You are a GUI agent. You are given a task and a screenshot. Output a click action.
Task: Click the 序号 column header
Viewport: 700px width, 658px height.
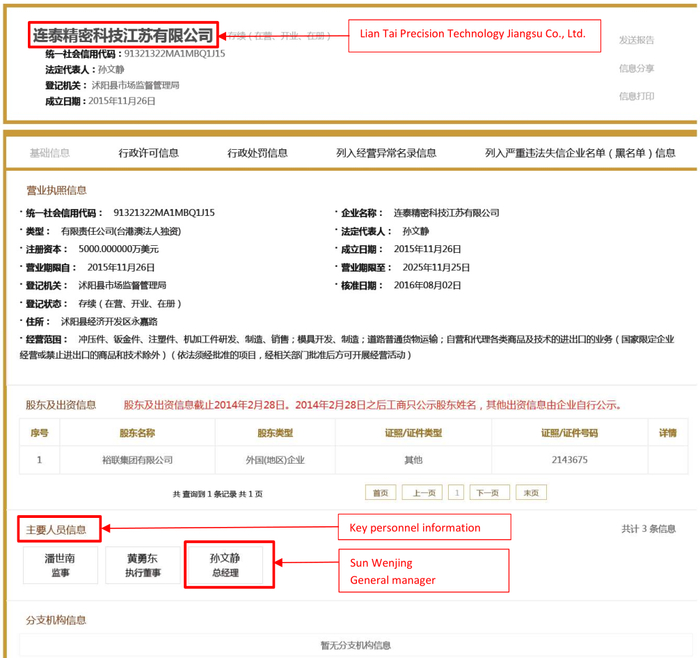click(x=39, y=433)
